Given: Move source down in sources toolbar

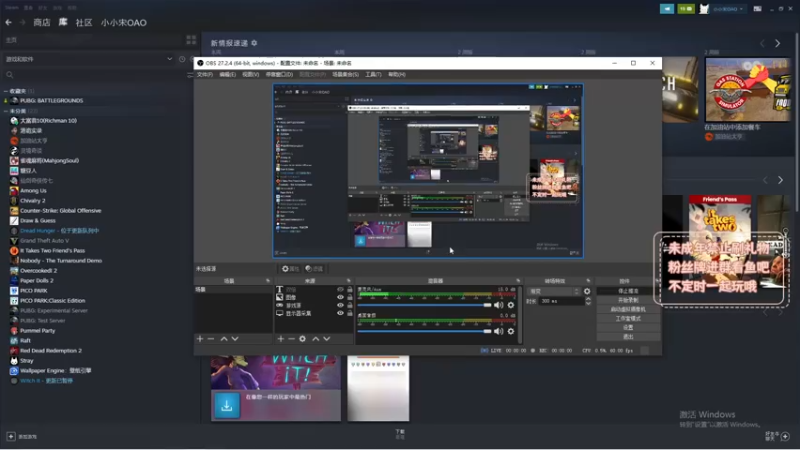Looking at the screenshot, I should [327, 339].
